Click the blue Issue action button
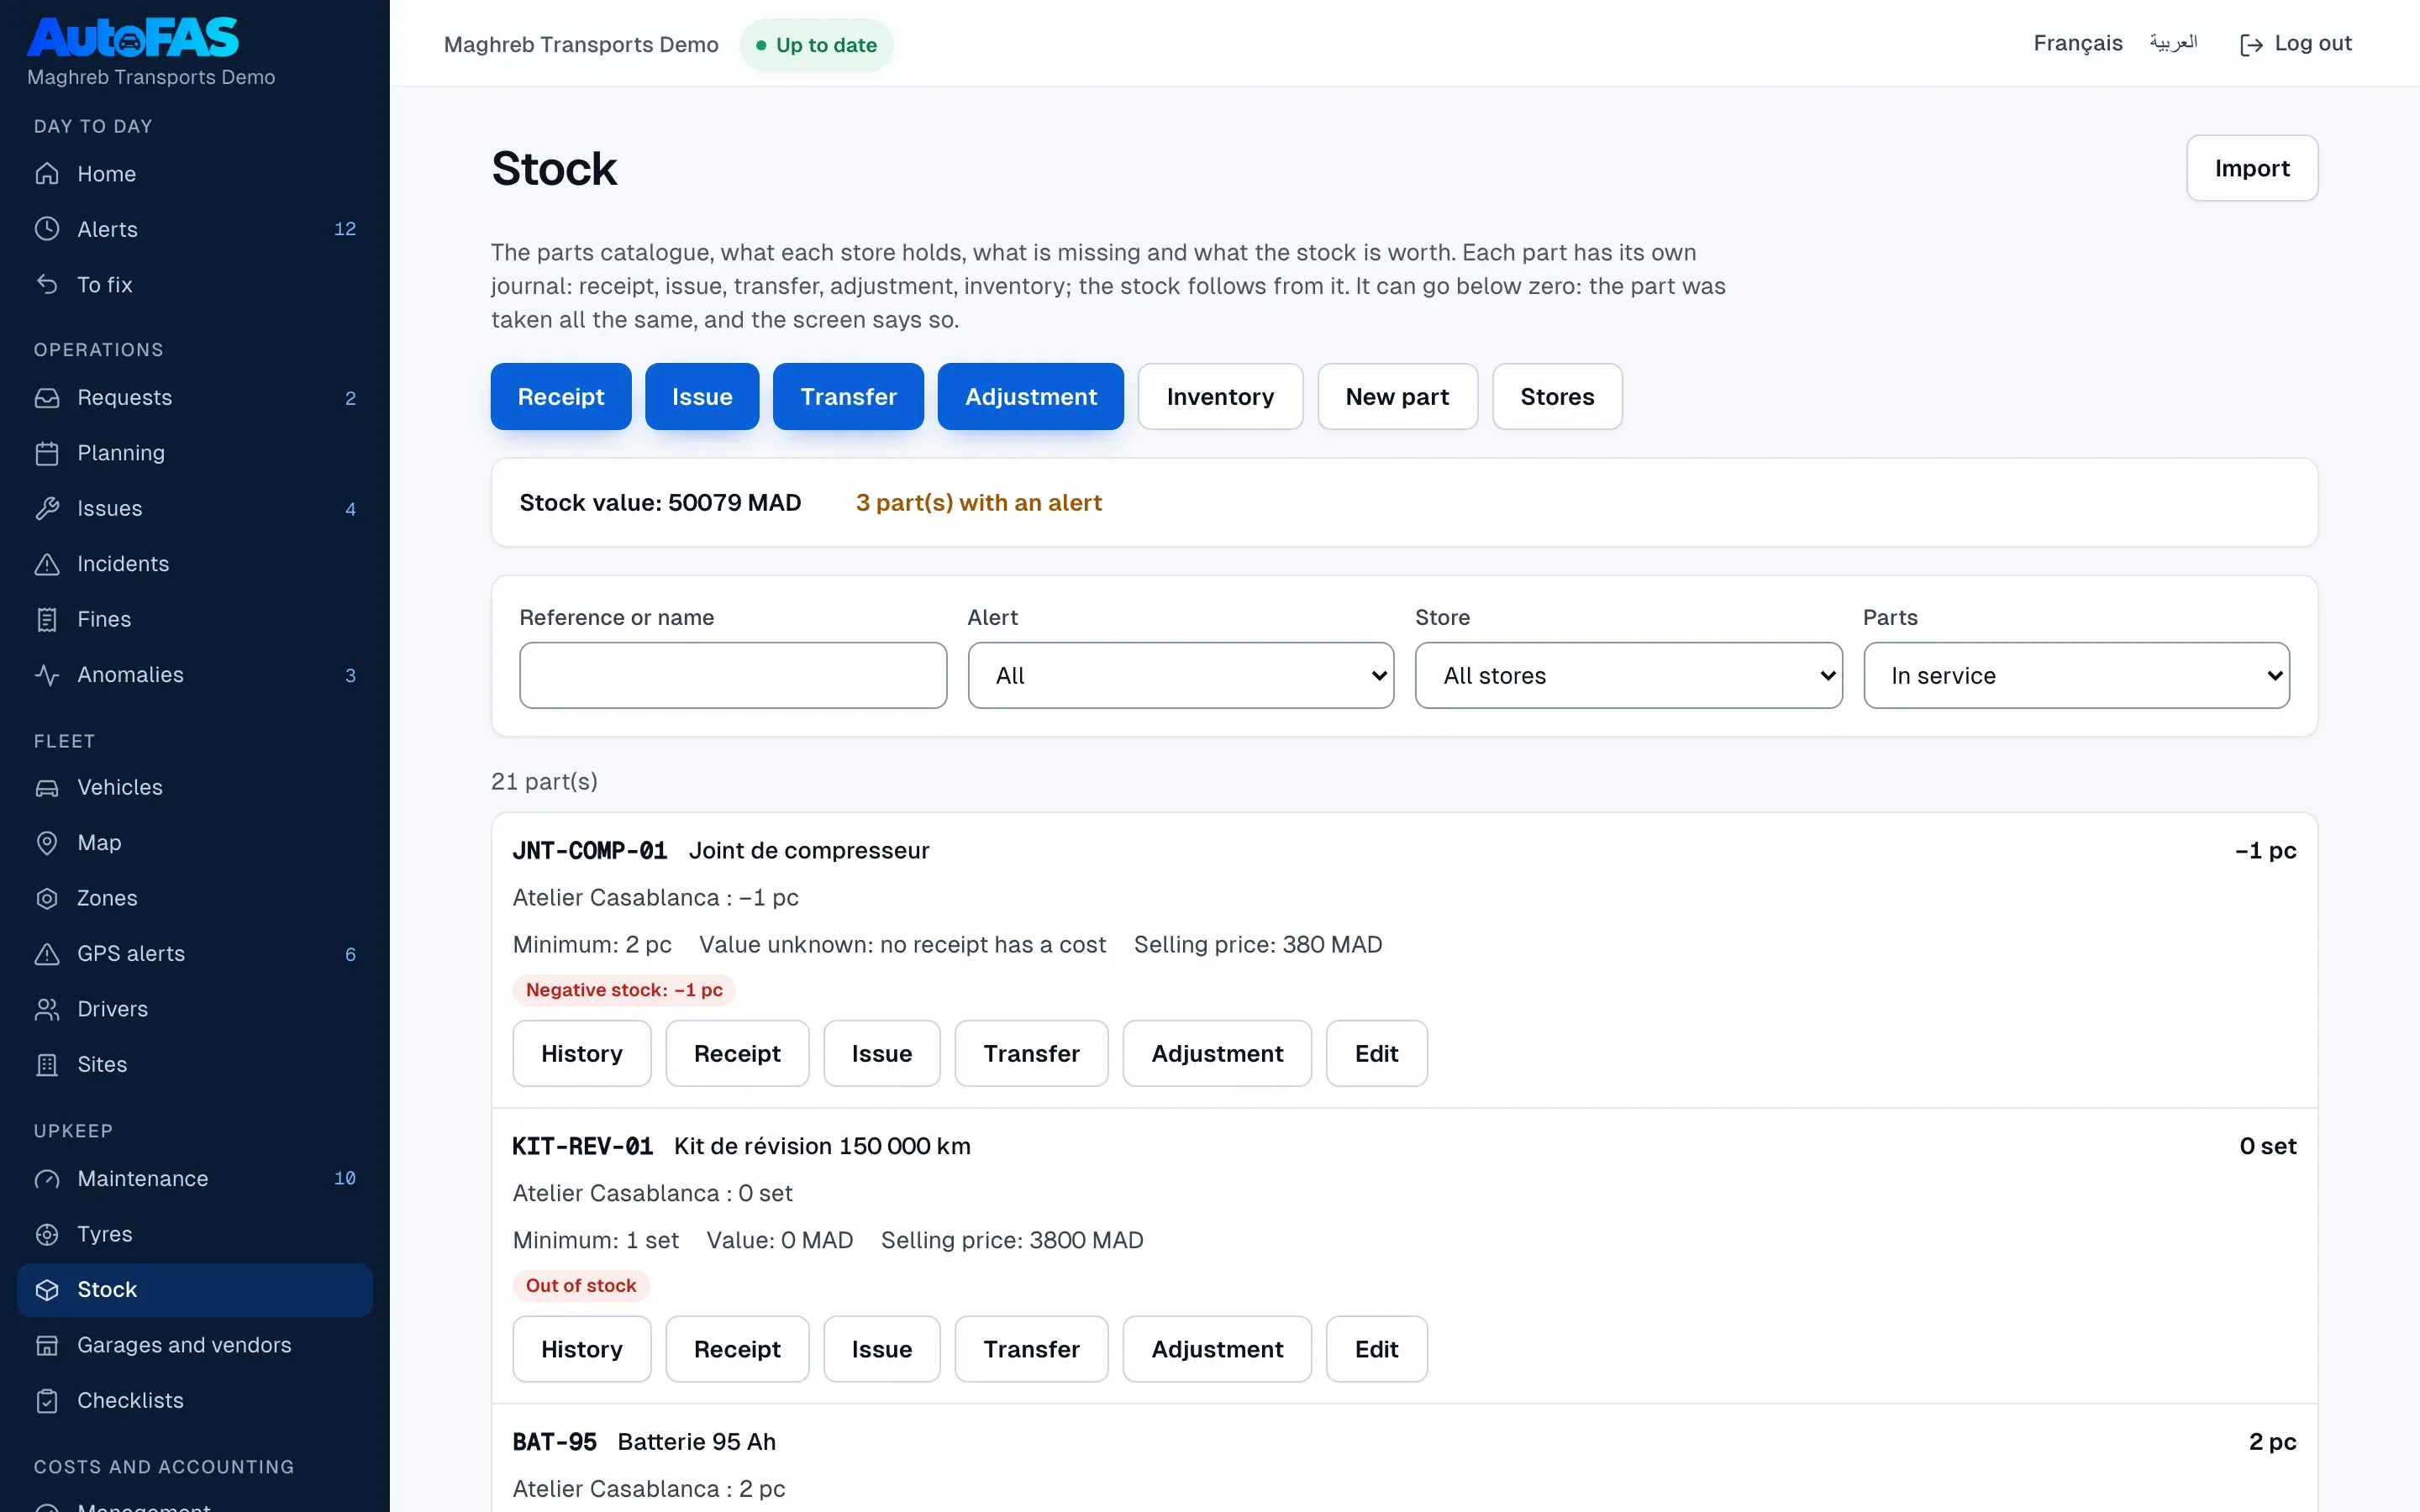Viewport: 2420px width, 1512px height. point(702,397)
